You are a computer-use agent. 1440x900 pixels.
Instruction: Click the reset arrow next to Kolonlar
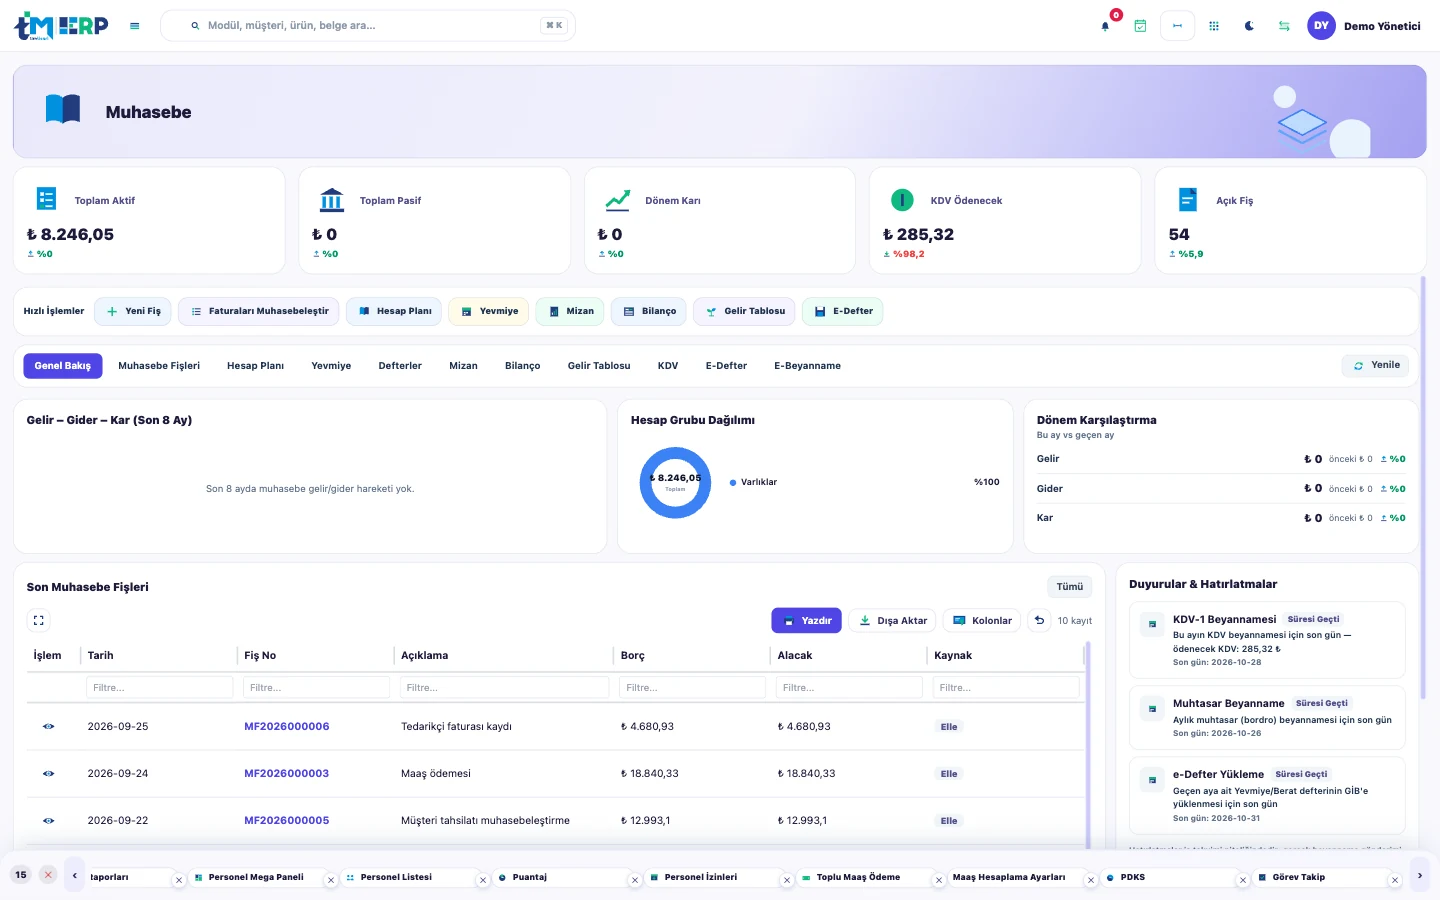(x=1039, y=620)
